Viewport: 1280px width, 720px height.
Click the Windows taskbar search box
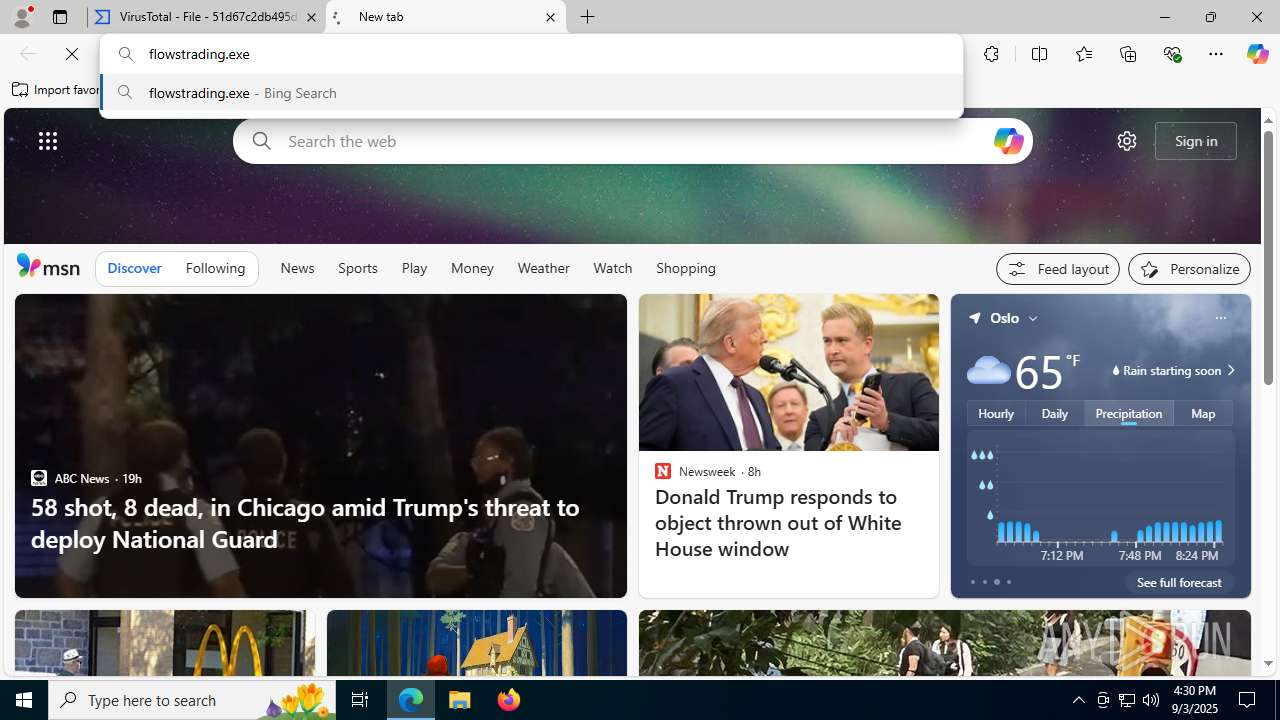pos(192,700)
